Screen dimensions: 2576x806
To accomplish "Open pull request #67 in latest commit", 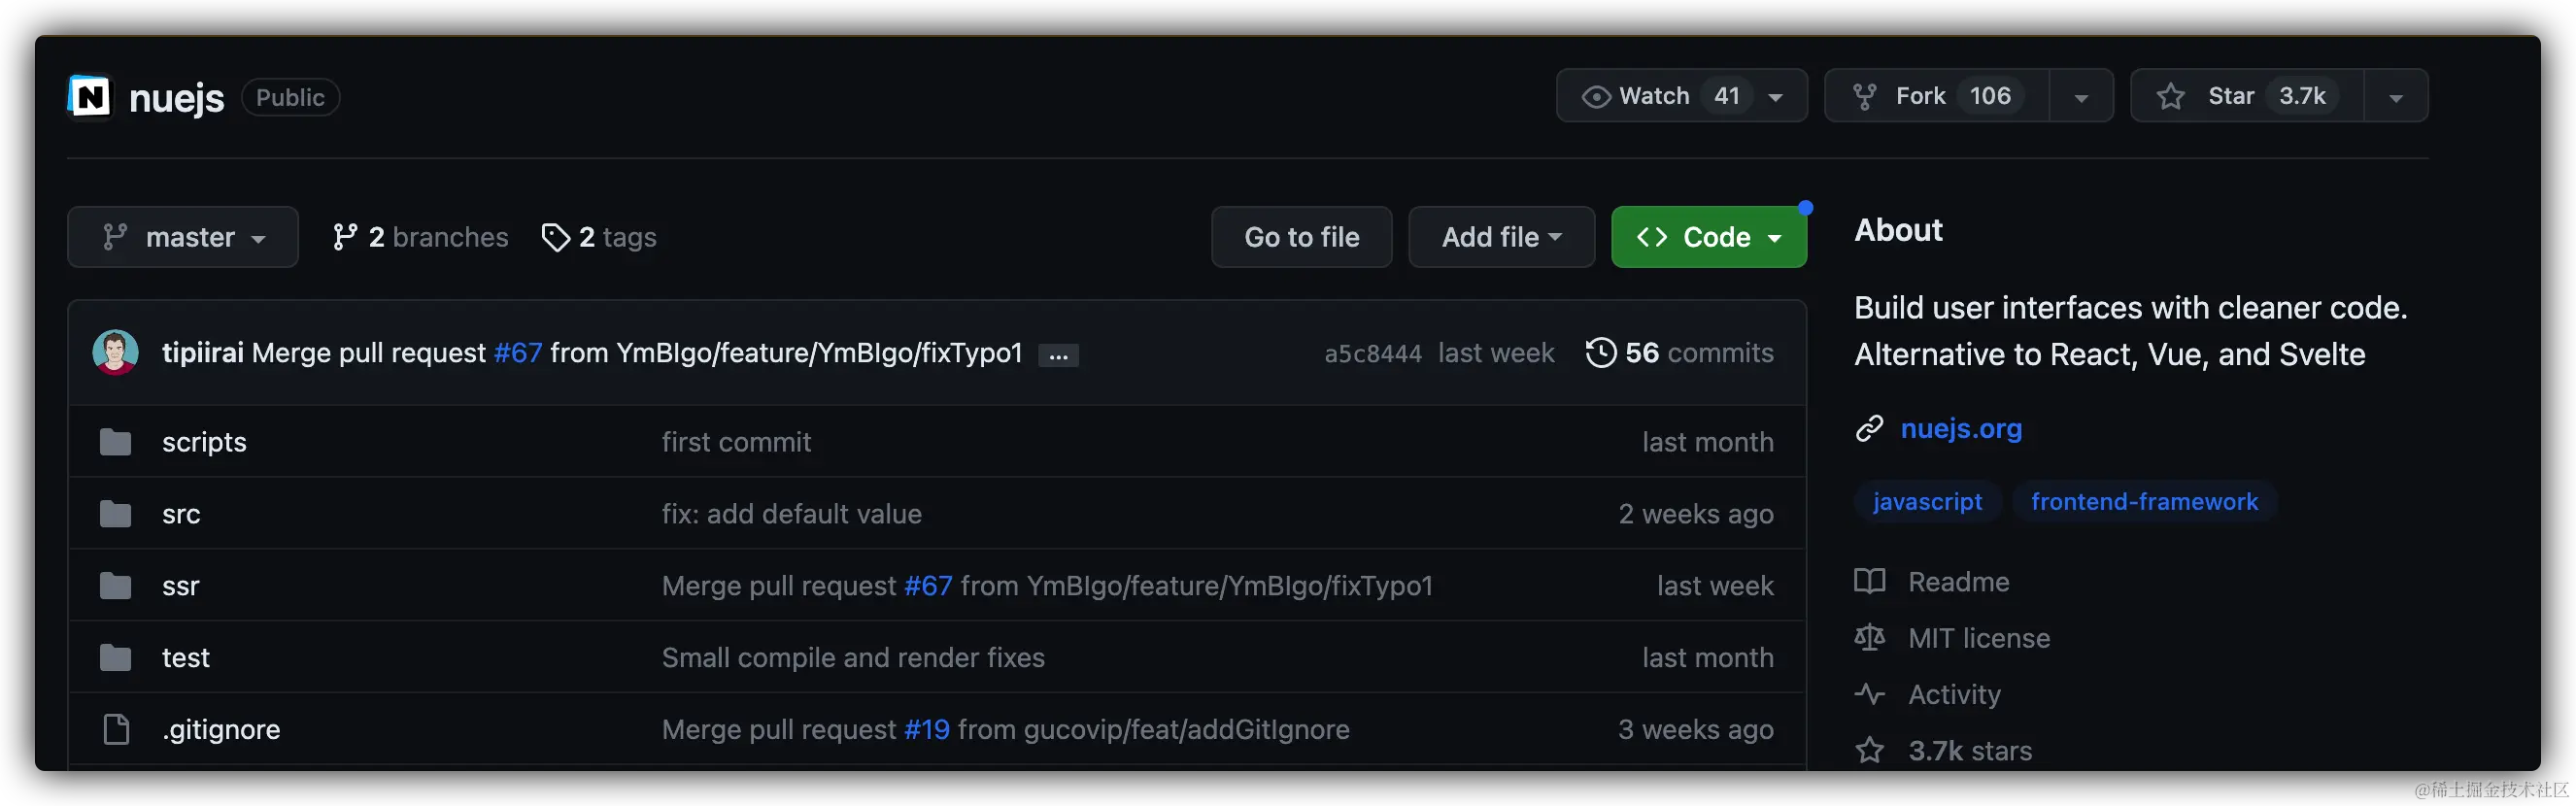I will pyautogui.click(x=518, y=353).
